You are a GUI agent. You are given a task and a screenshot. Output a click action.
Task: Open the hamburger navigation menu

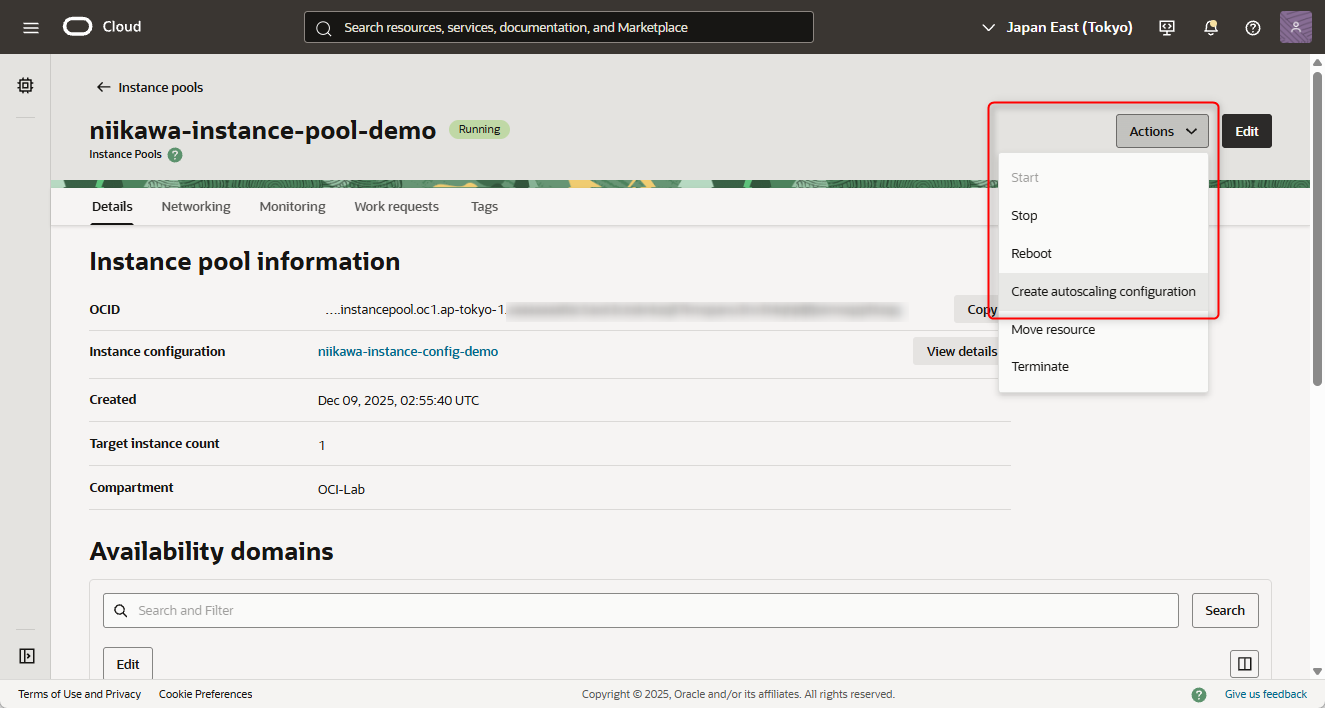31,27
